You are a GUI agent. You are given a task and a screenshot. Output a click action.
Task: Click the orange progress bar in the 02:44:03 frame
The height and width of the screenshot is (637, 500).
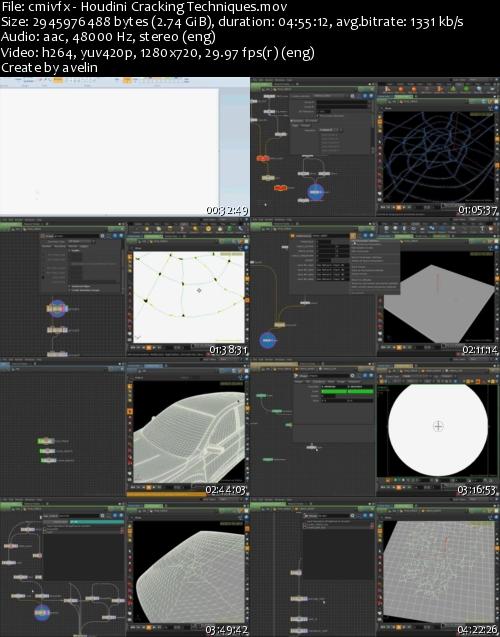coord(167,494)
